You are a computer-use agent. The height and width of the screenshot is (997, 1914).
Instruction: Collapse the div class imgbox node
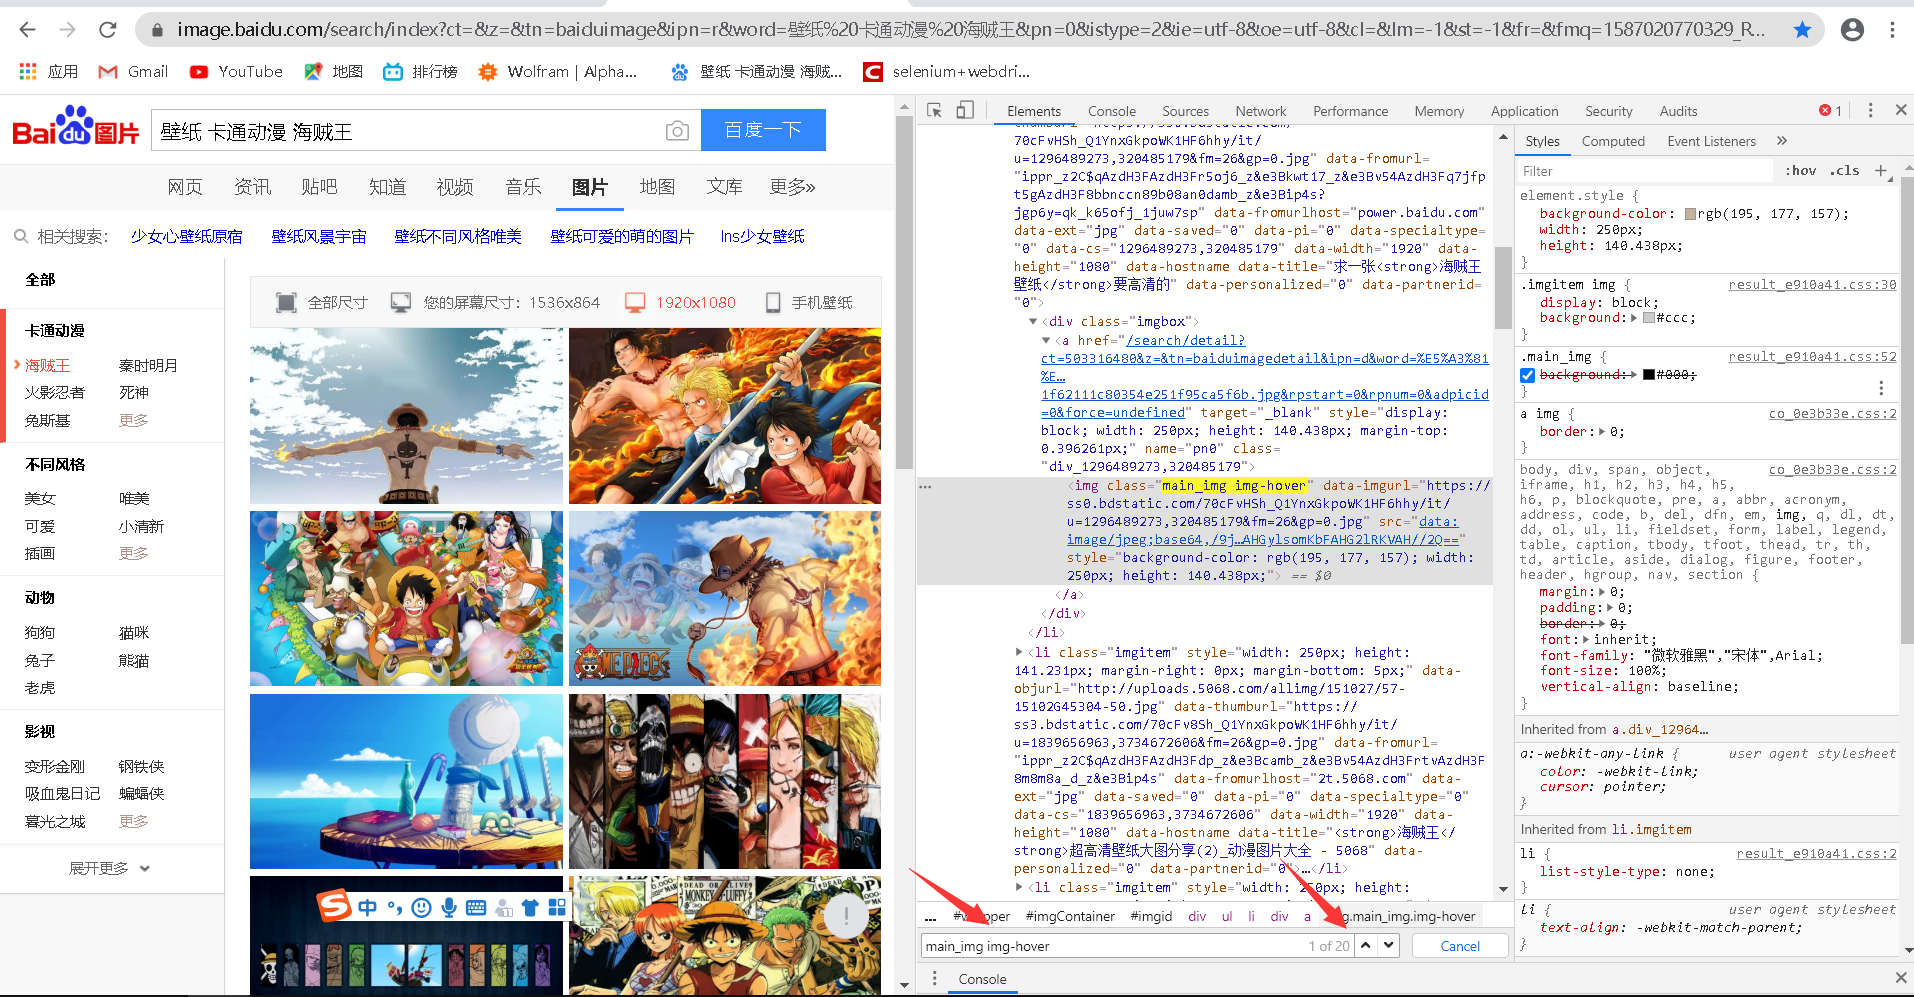coord(1033,322)
